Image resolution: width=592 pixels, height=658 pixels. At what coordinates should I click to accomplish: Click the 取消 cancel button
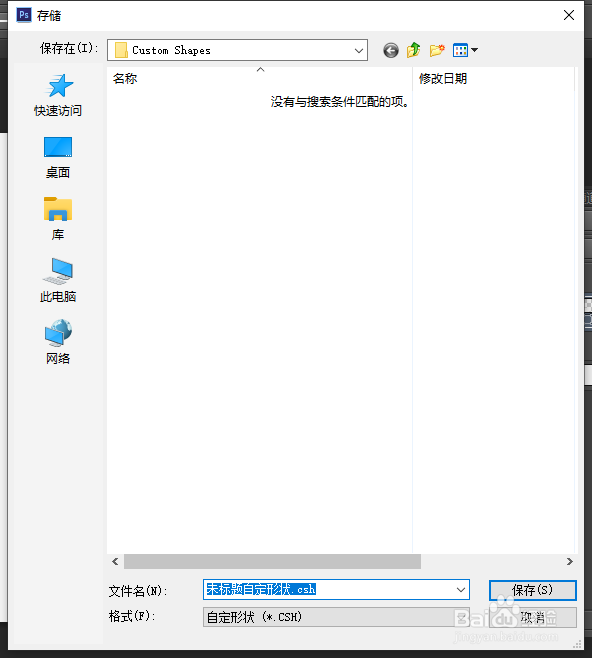coord(532,617)
